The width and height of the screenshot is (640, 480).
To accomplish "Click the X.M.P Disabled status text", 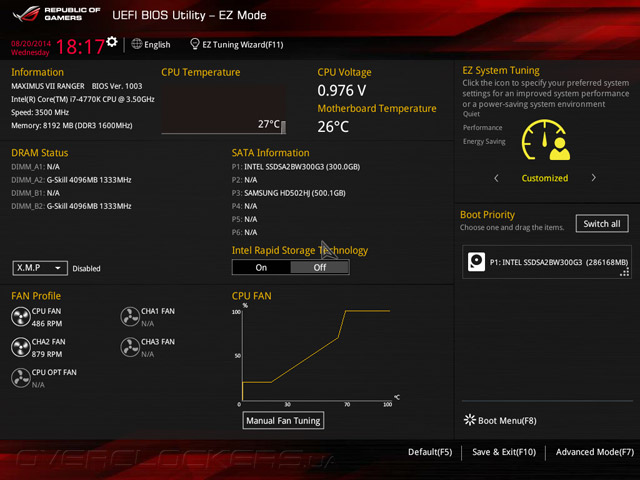I will [x=87, y=269].
